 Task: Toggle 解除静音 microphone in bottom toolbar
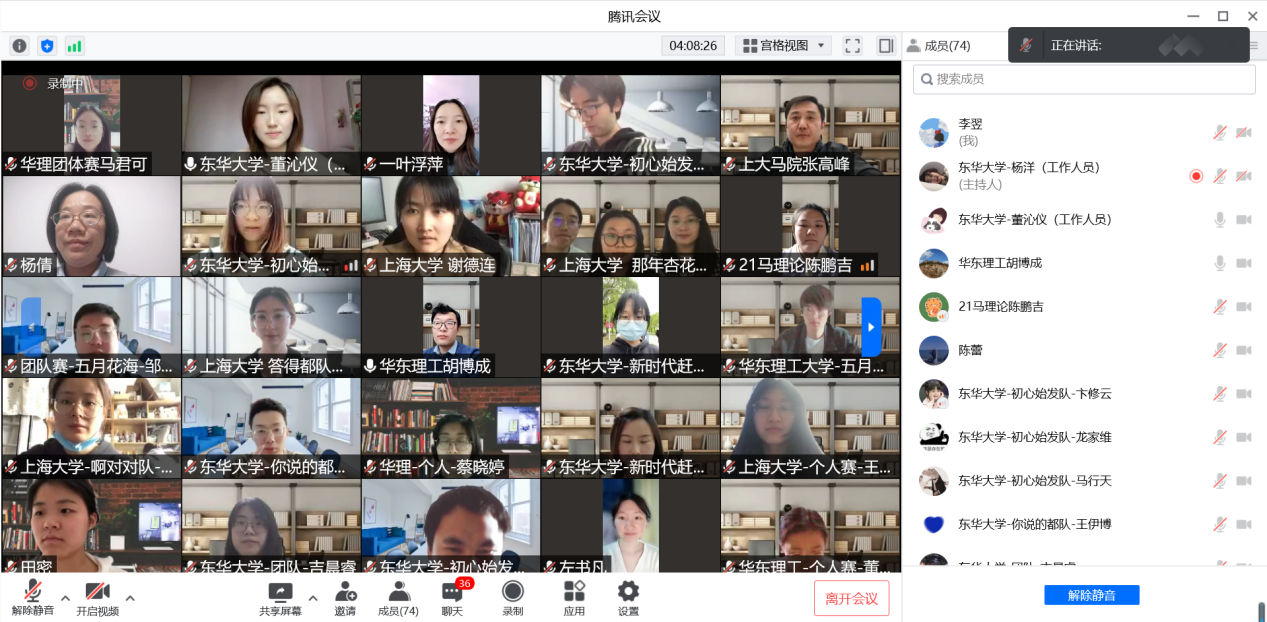point(33,597)
